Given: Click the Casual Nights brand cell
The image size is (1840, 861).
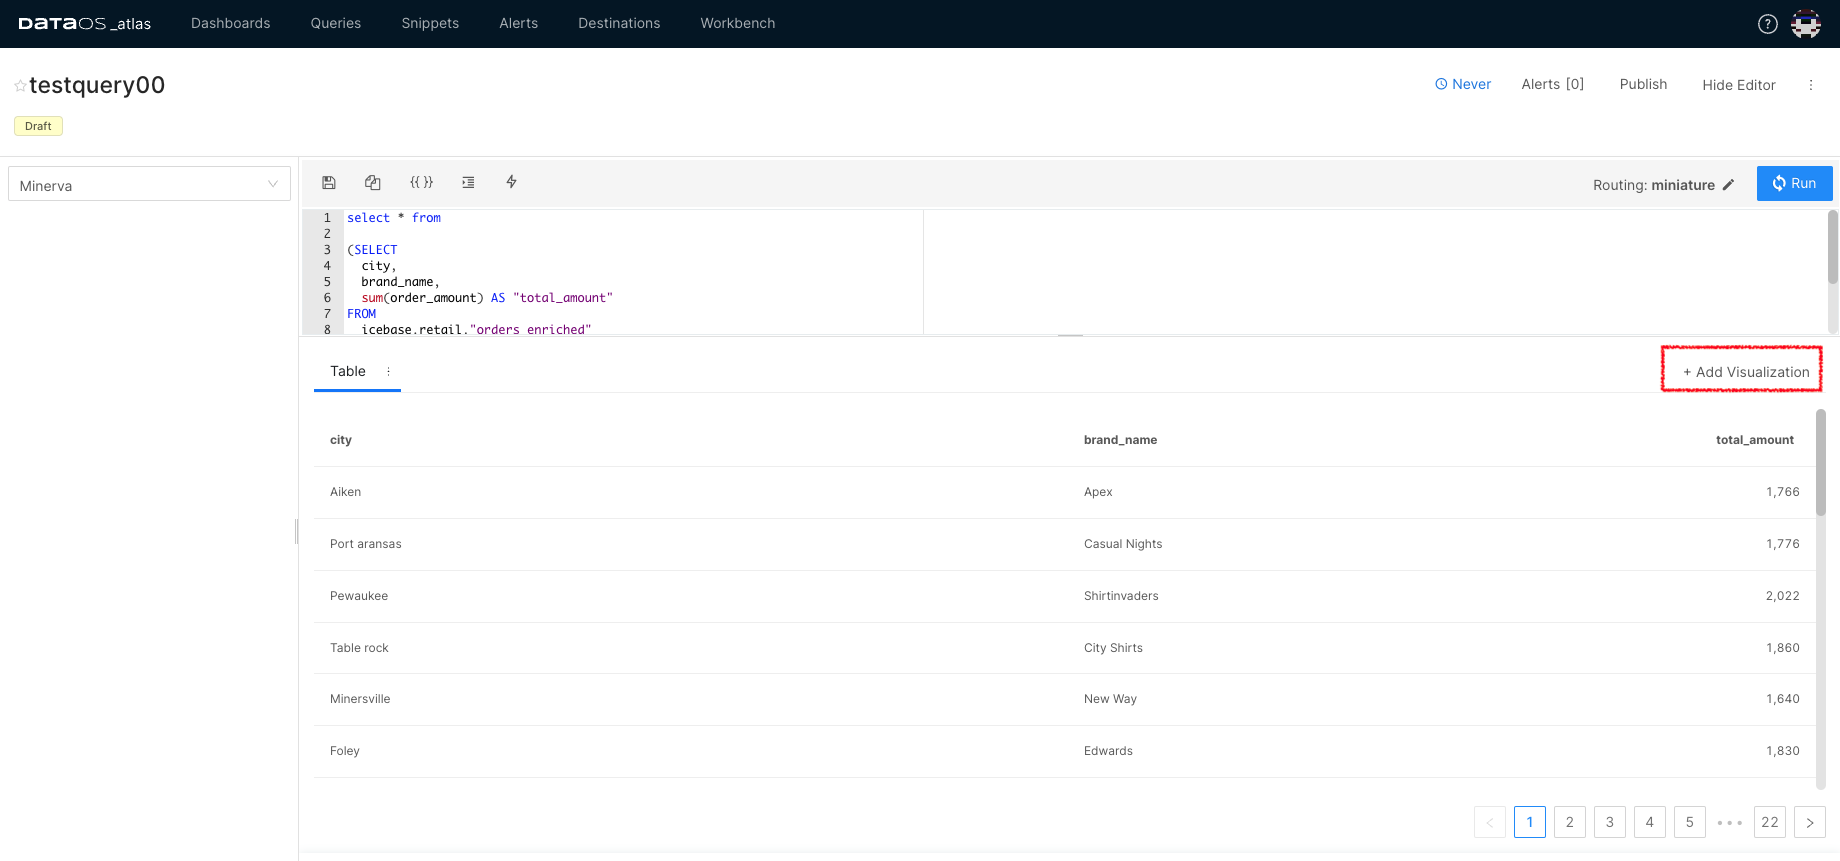Looking at the screenshot, I should coord(1123,544).
